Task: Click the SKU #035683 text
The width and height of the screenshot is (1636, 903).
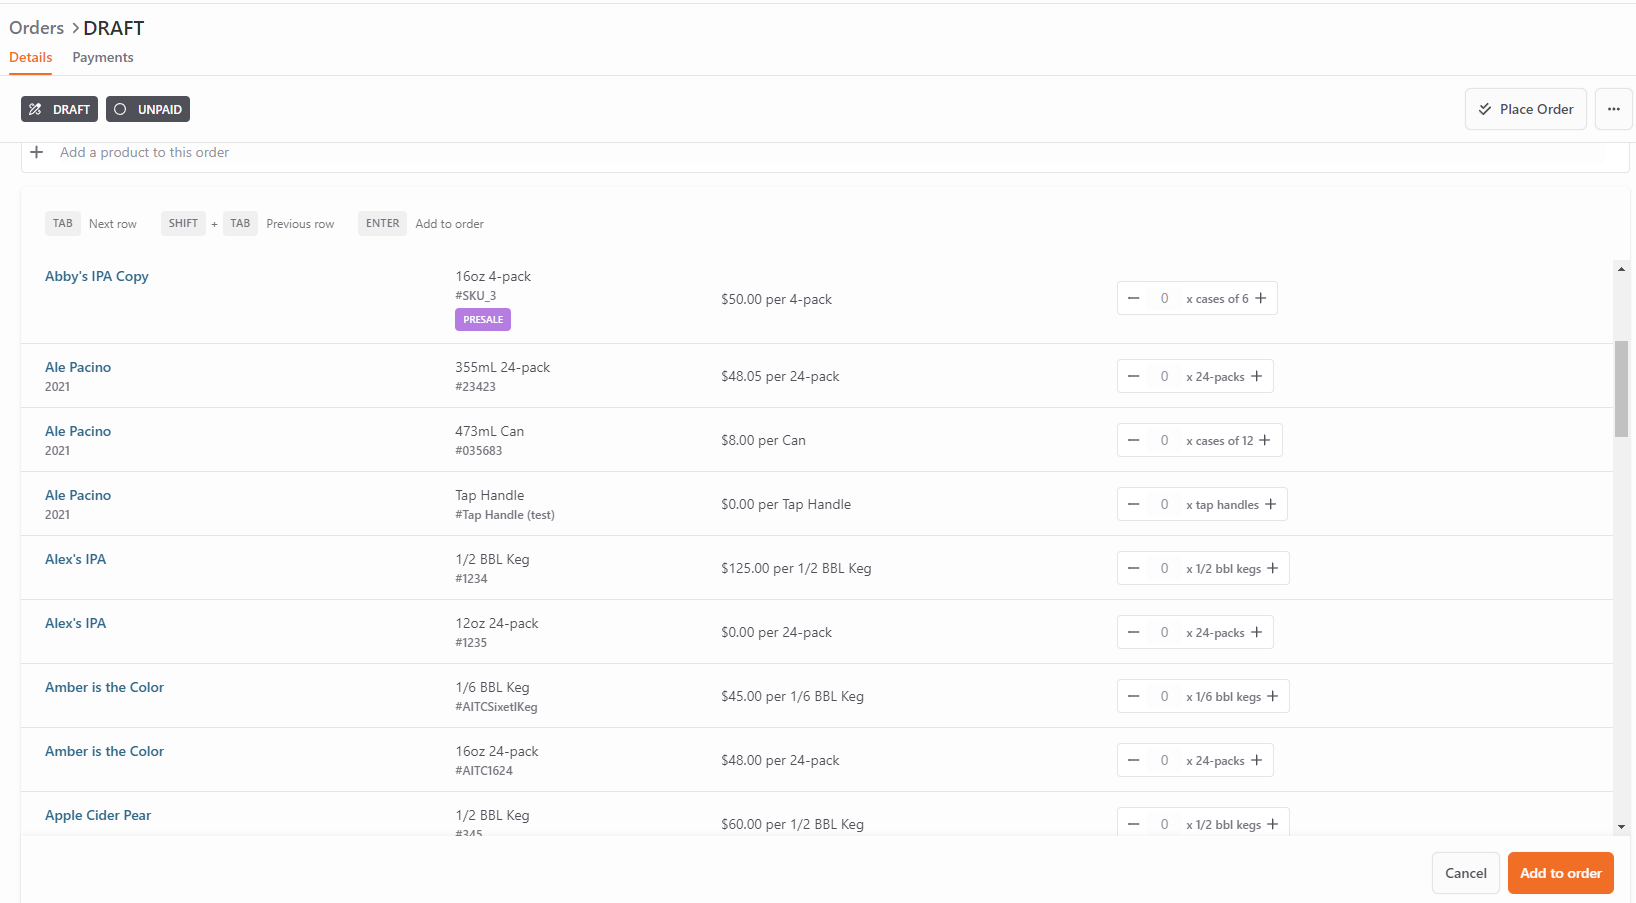Action: pos(479,451)
